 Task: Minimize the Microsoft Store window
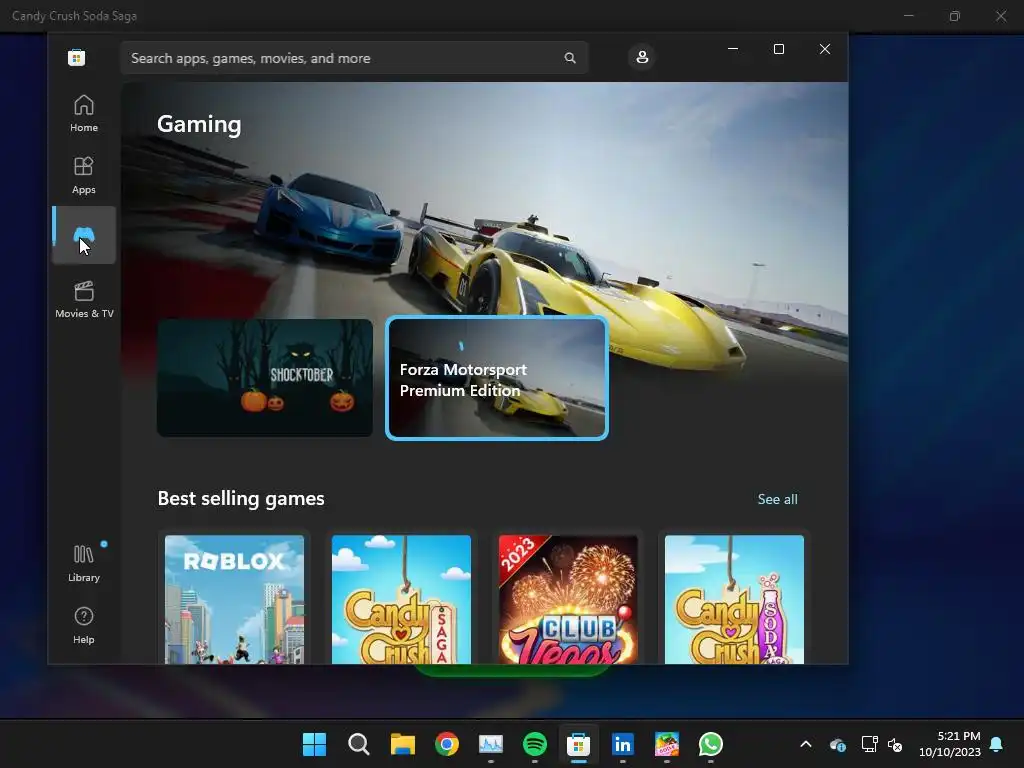point(733,49)
